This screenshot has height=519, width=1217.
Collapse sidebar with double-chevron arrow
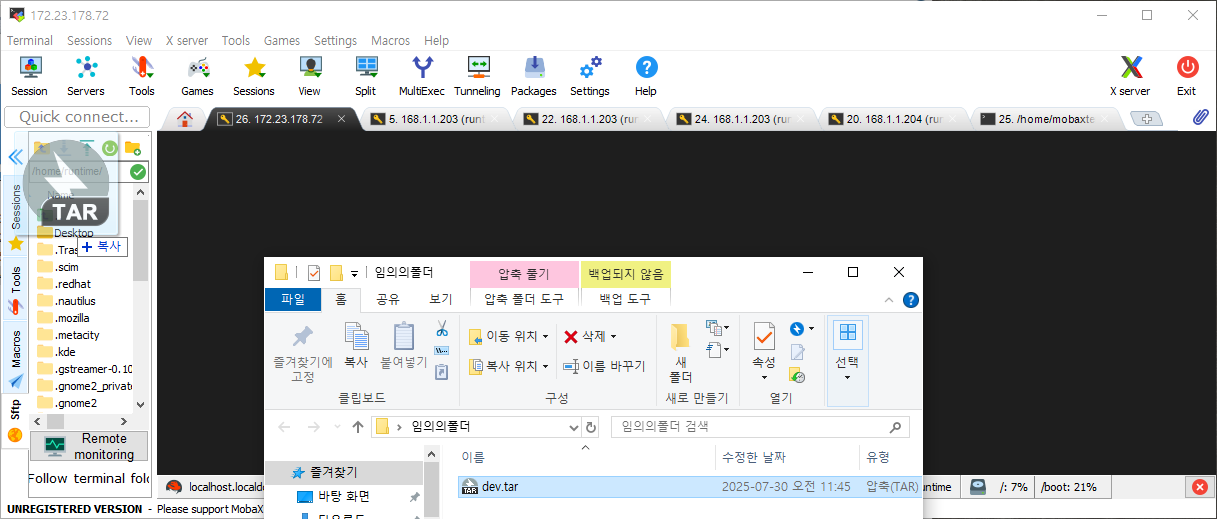point(15,157)
